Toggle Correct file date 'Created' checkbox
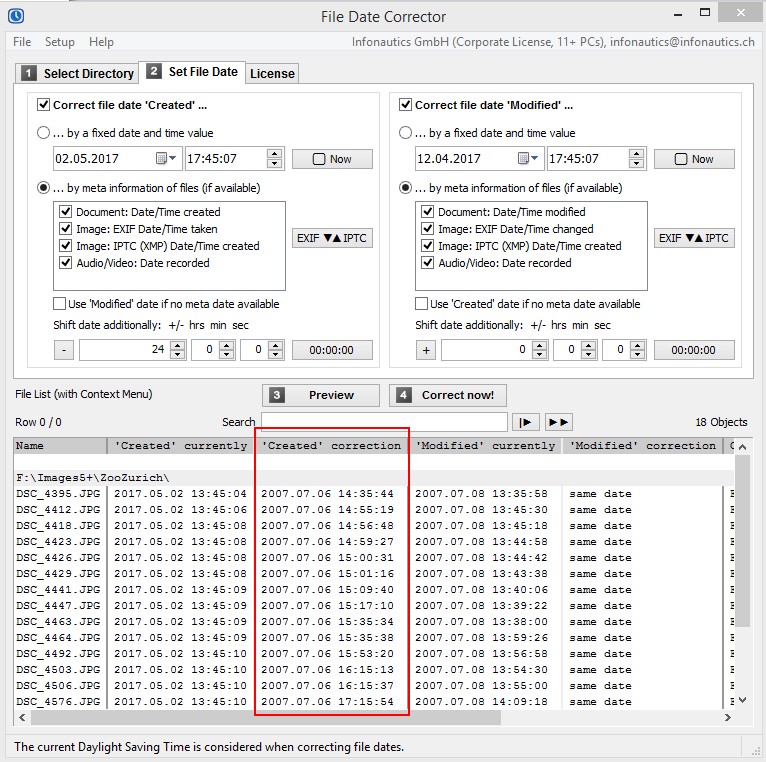 point(43,105)
